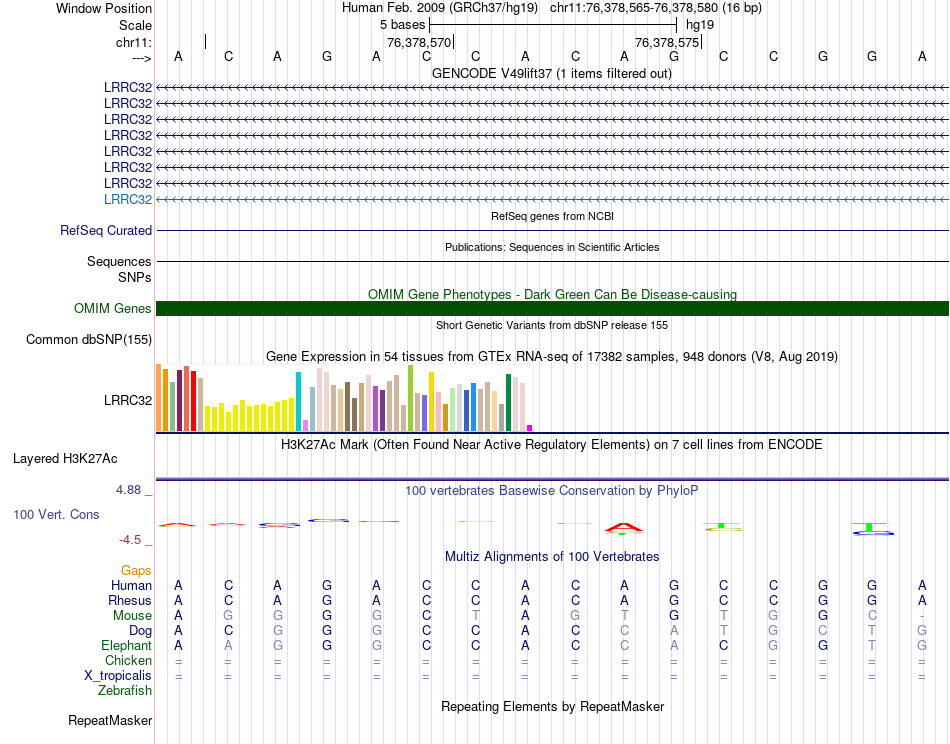Click the Scale label
The height and width of the screenshot is (744, 950).
[x=135, y=25]
